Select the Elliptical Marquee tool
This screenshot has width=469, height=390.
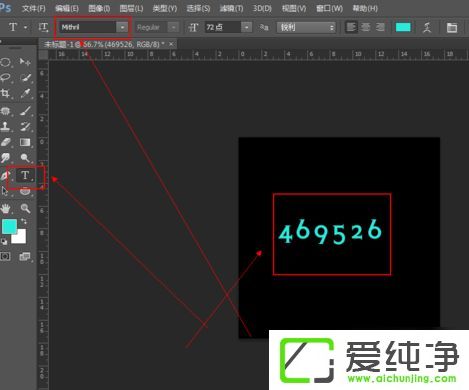tap(6, 62)
